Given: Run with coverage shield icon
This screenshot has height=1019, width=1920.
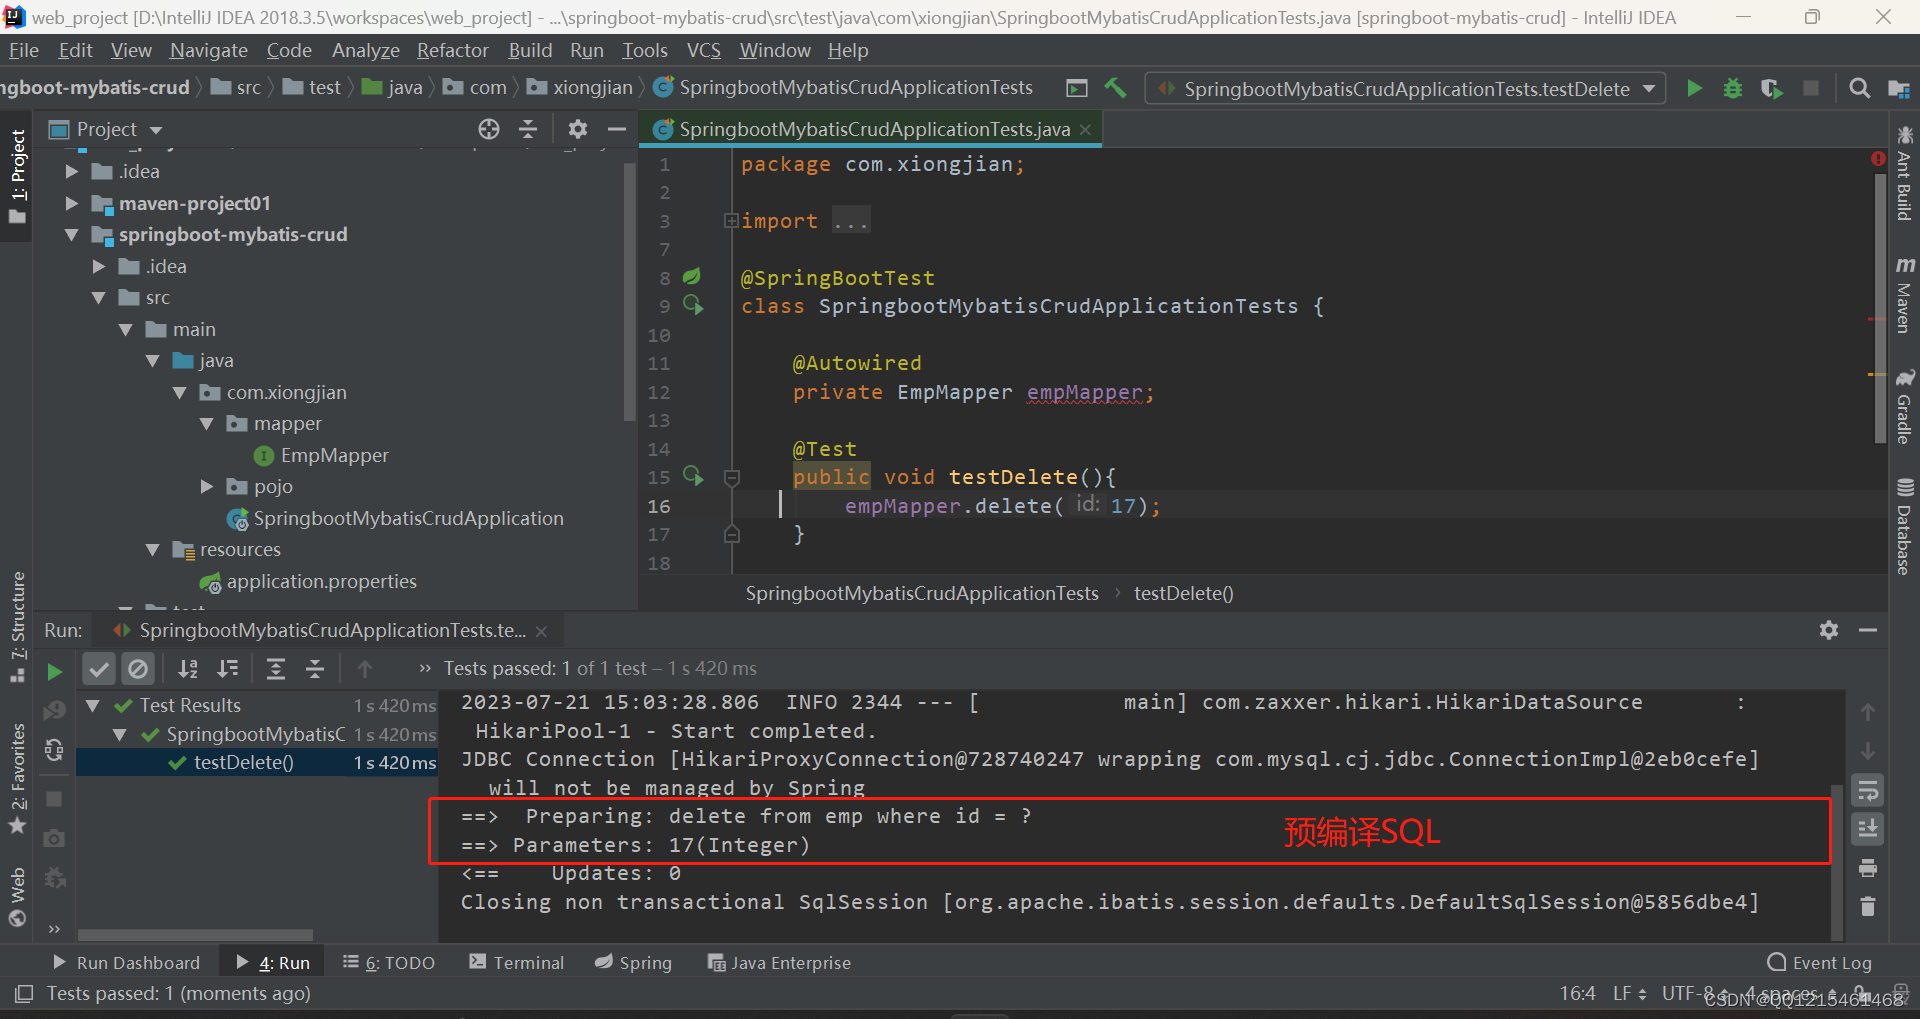Looking at the screenshot, I should pyautogui.click(x=1771, y=88).
